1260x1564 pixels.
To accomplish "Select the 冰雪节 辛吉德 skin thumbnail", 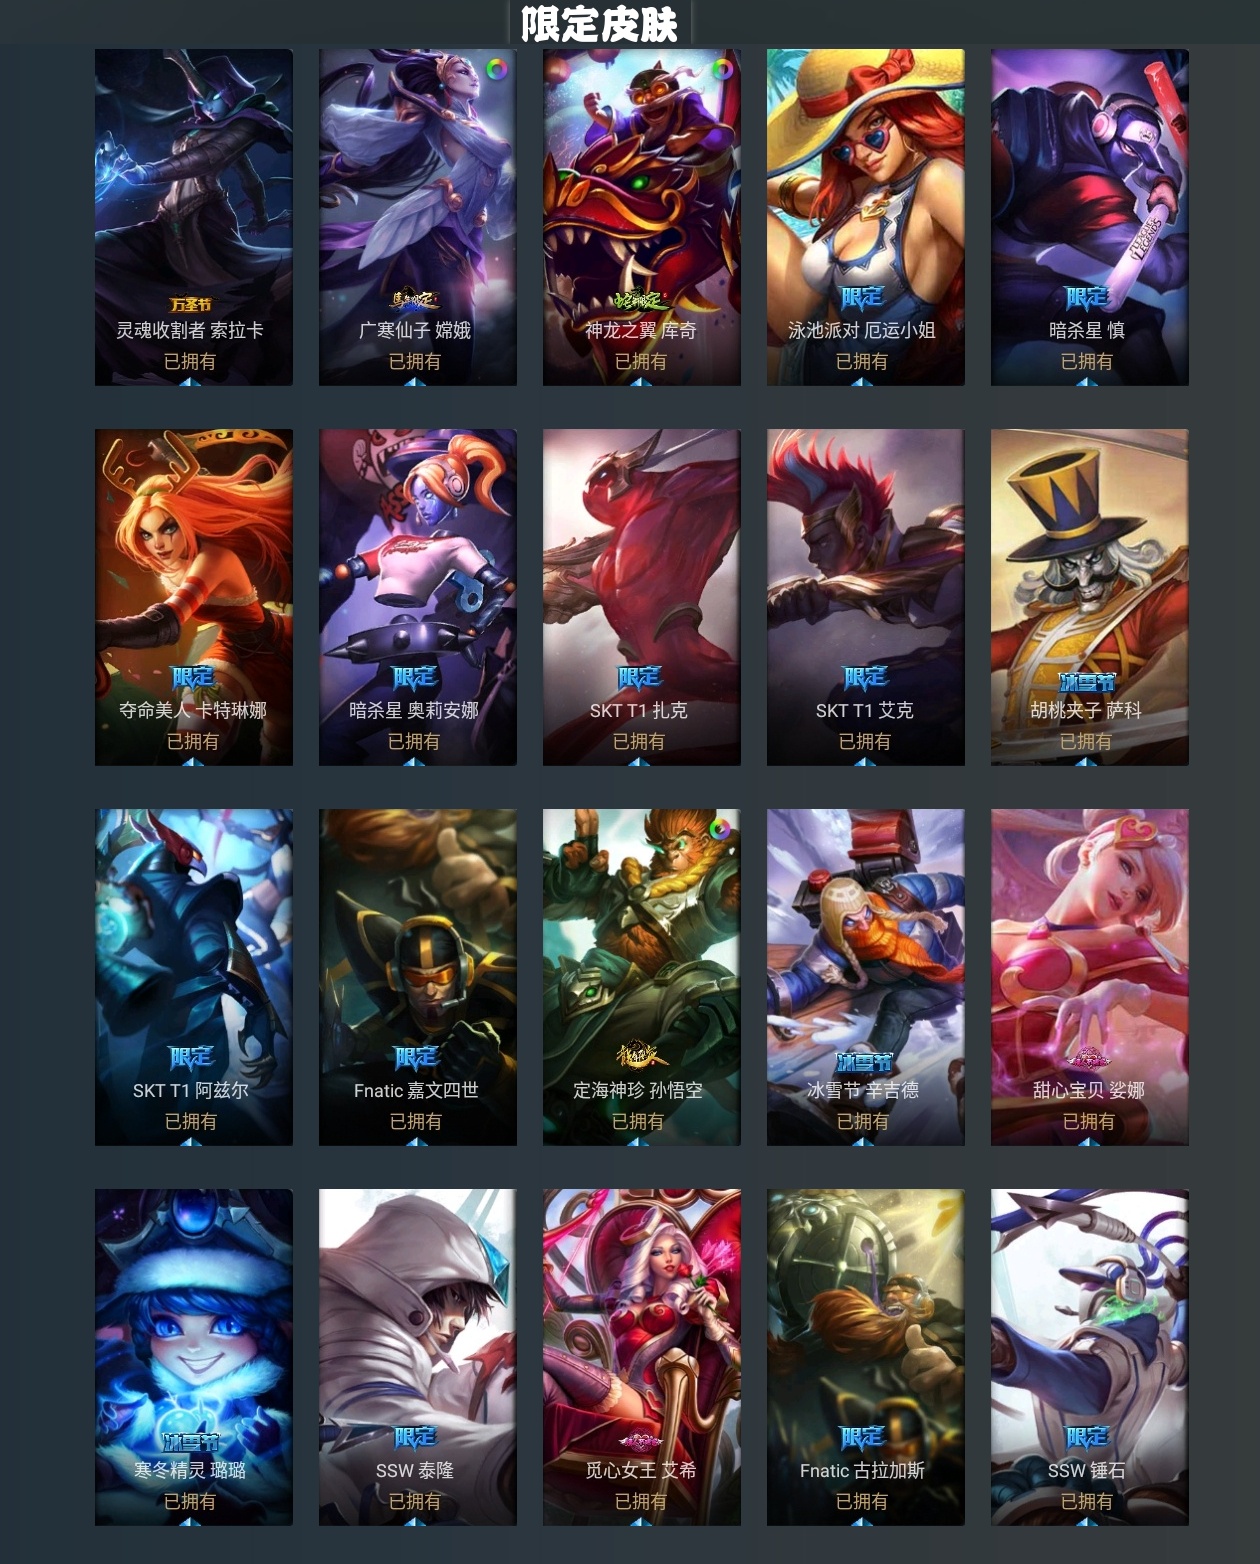I will [x=866, y=977].
